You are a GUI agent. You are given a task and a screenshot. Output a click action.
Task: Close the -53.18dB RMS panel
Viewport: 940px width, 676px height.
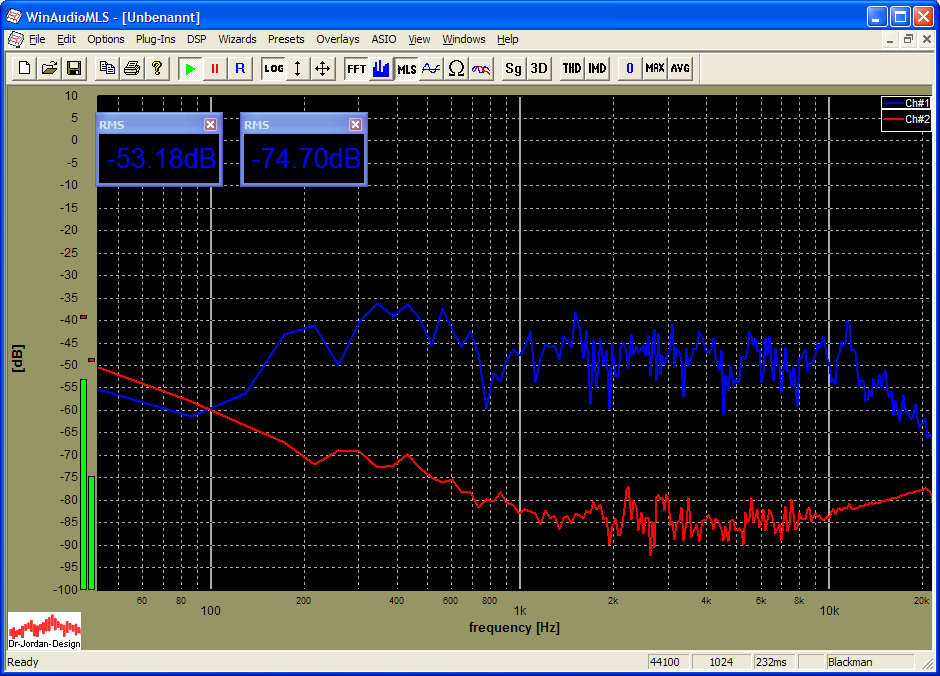pos(210,124)
